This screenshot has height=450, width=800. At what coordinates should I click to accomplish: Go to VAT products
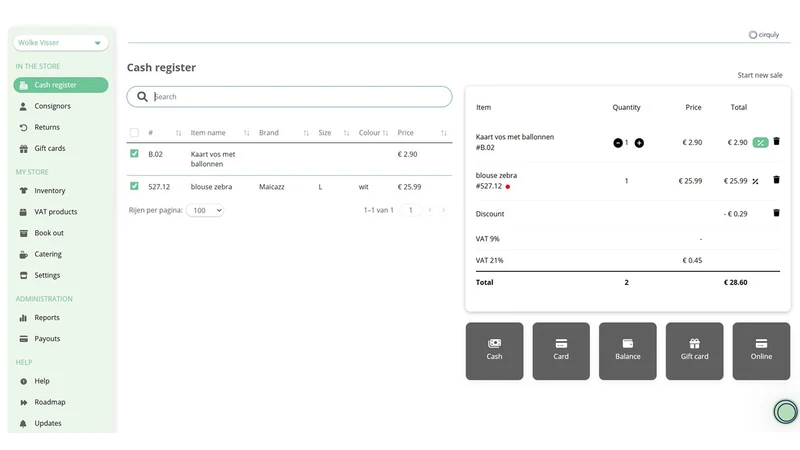pos(56,212)
